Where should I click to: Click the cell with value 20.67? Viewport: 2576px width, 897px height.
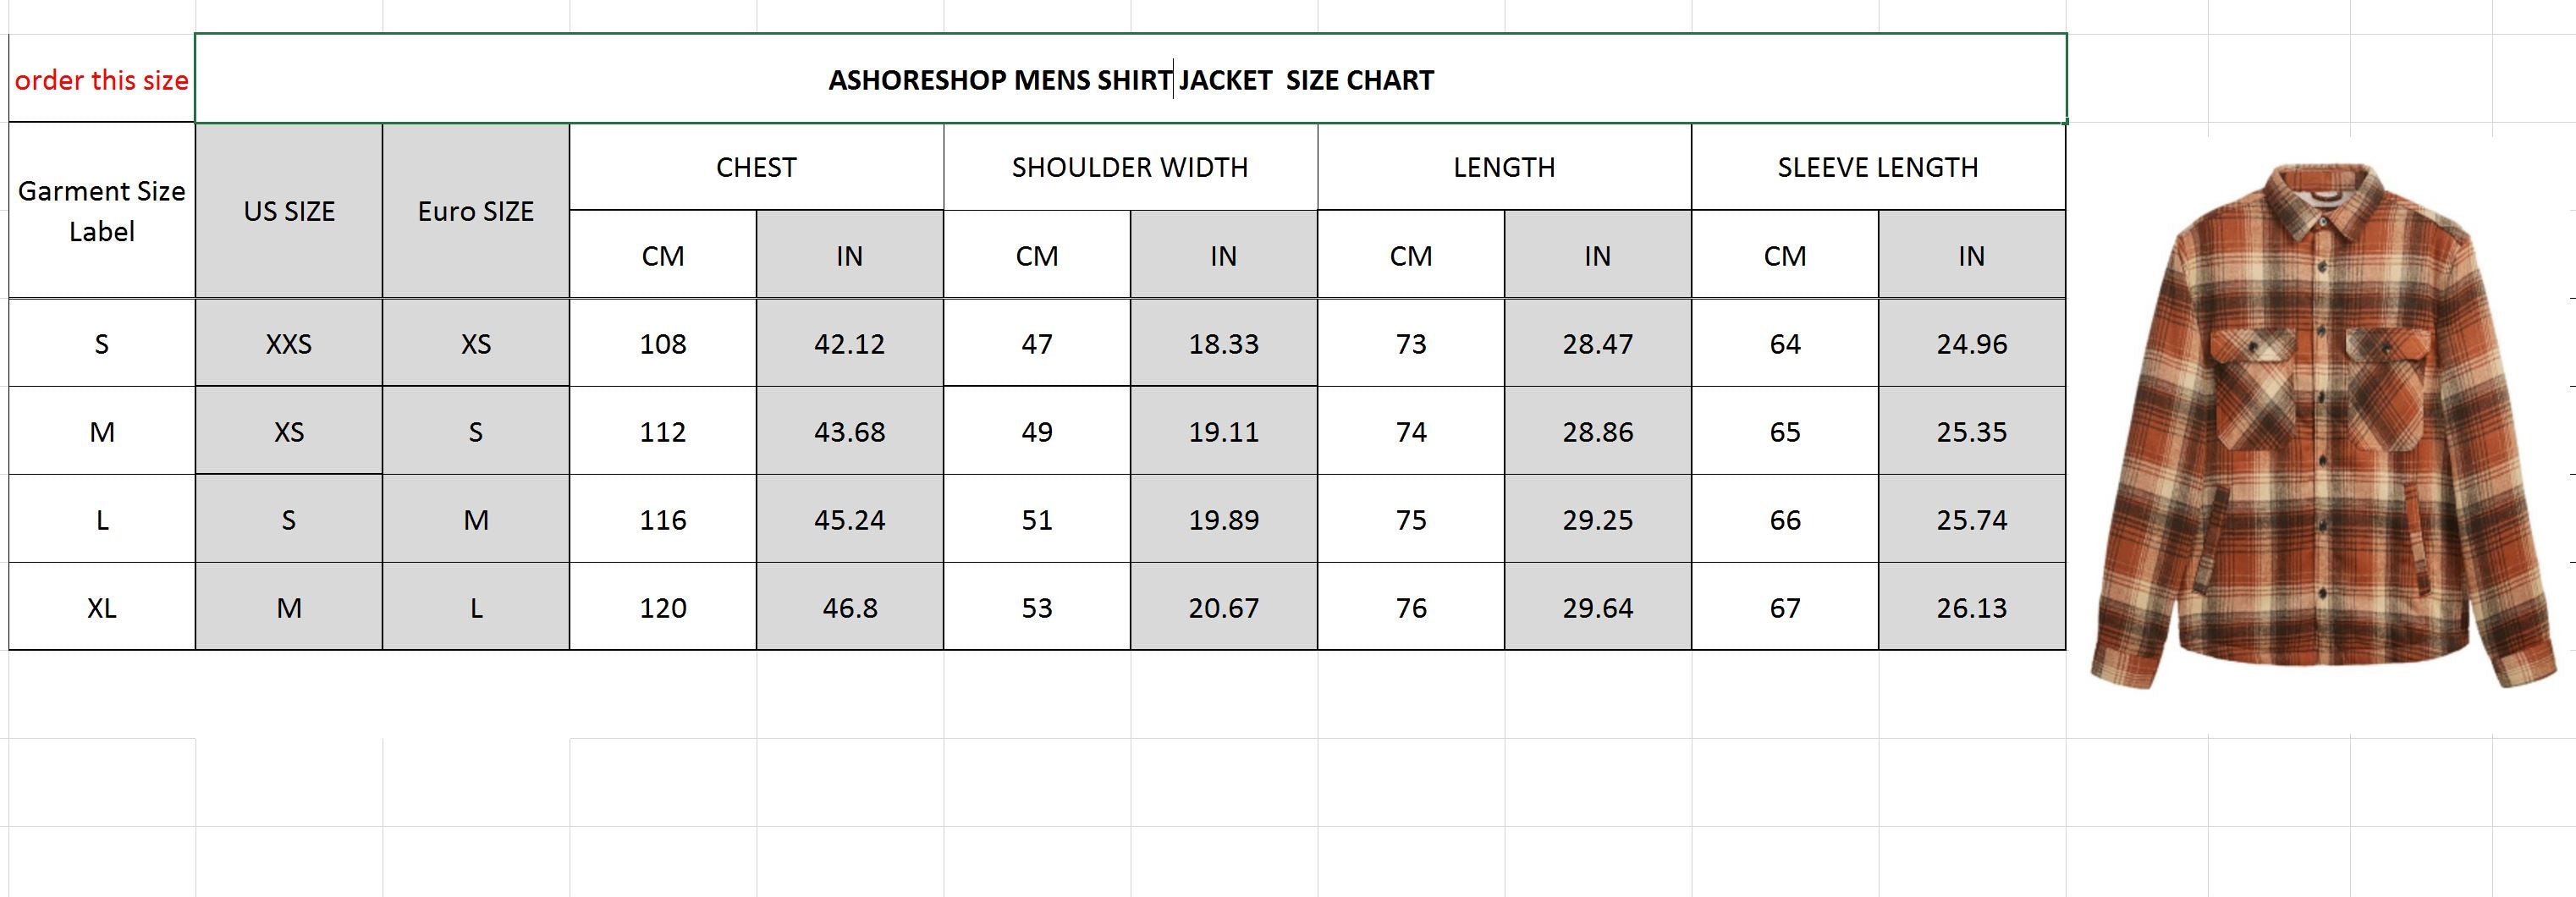(1224, 608)
